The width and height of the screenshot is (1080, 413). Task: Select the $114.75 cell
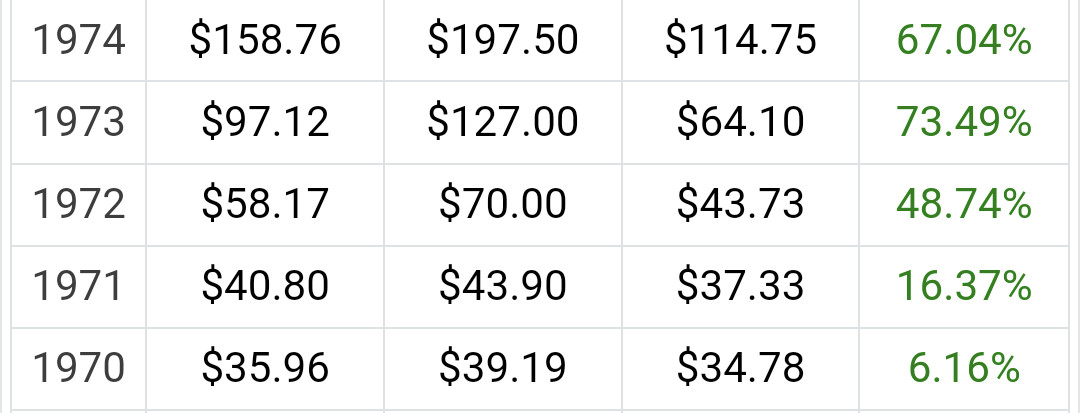(x=741, y=41)
